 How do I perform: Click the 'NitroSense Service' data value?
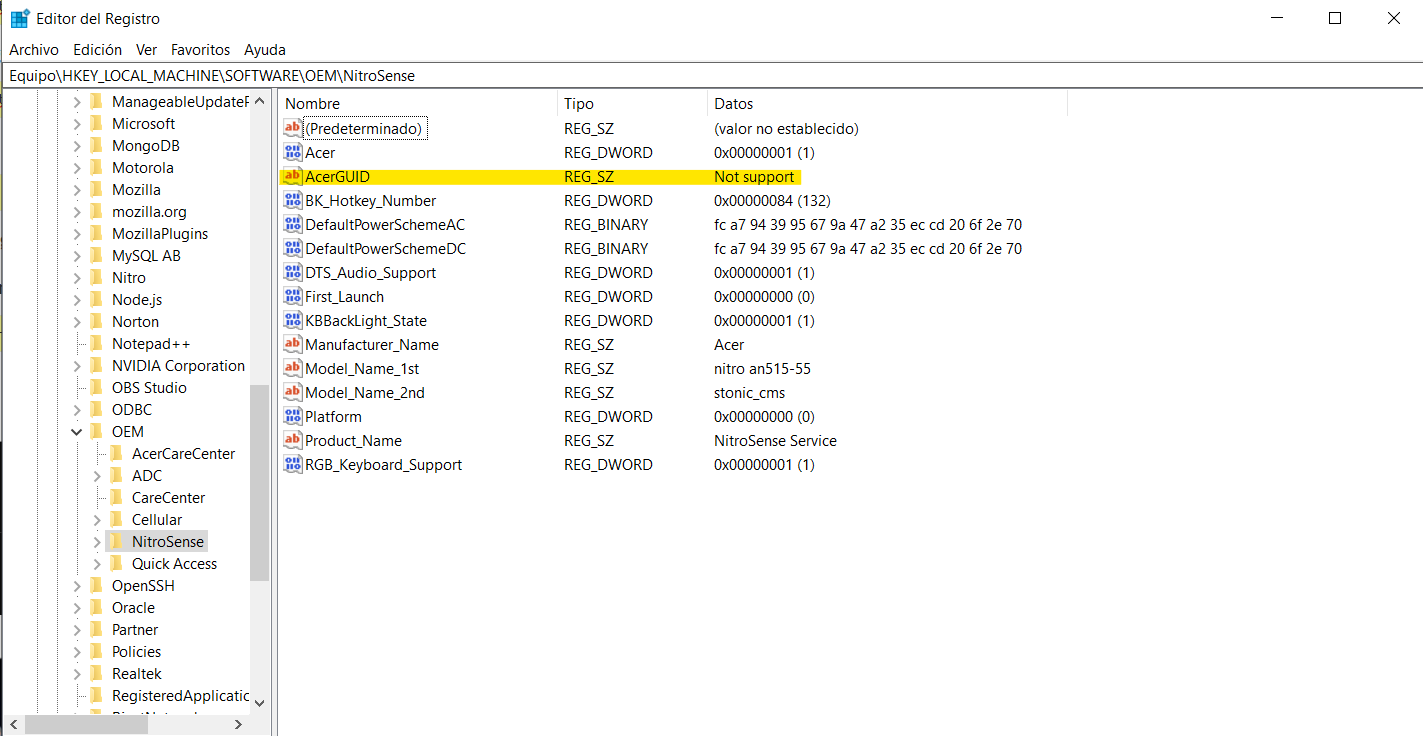775,440
